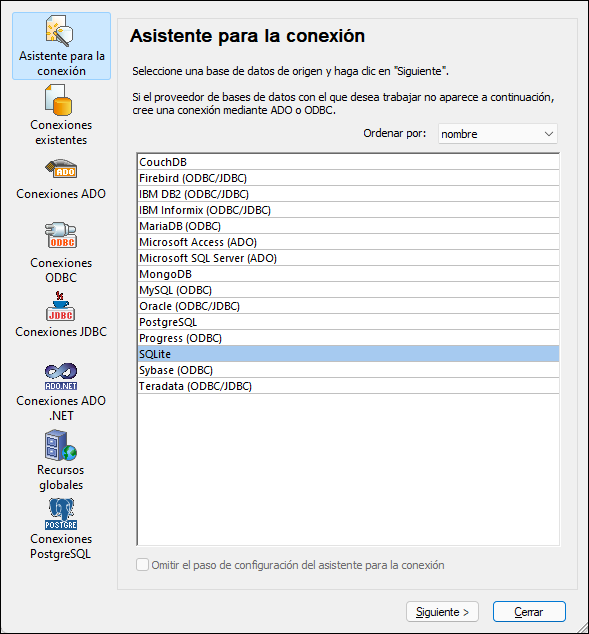Open the nombre sort combo box
The image size is (589, 634).
tap(498, 134)
